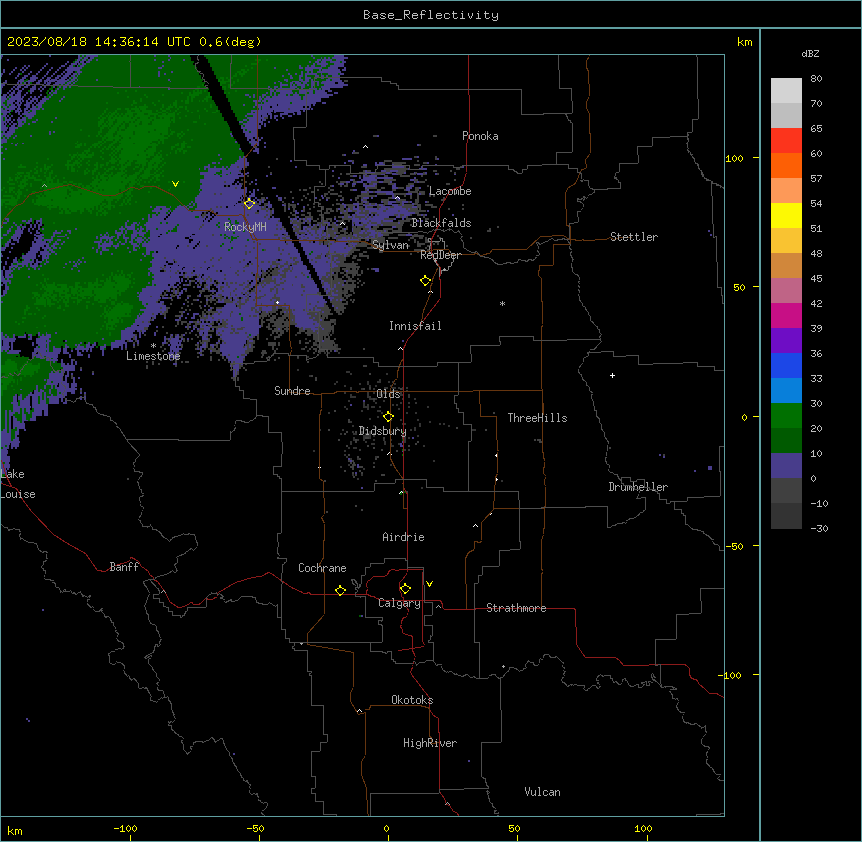Pick the blue 36 dBZ legend swatch

[786, 365]
